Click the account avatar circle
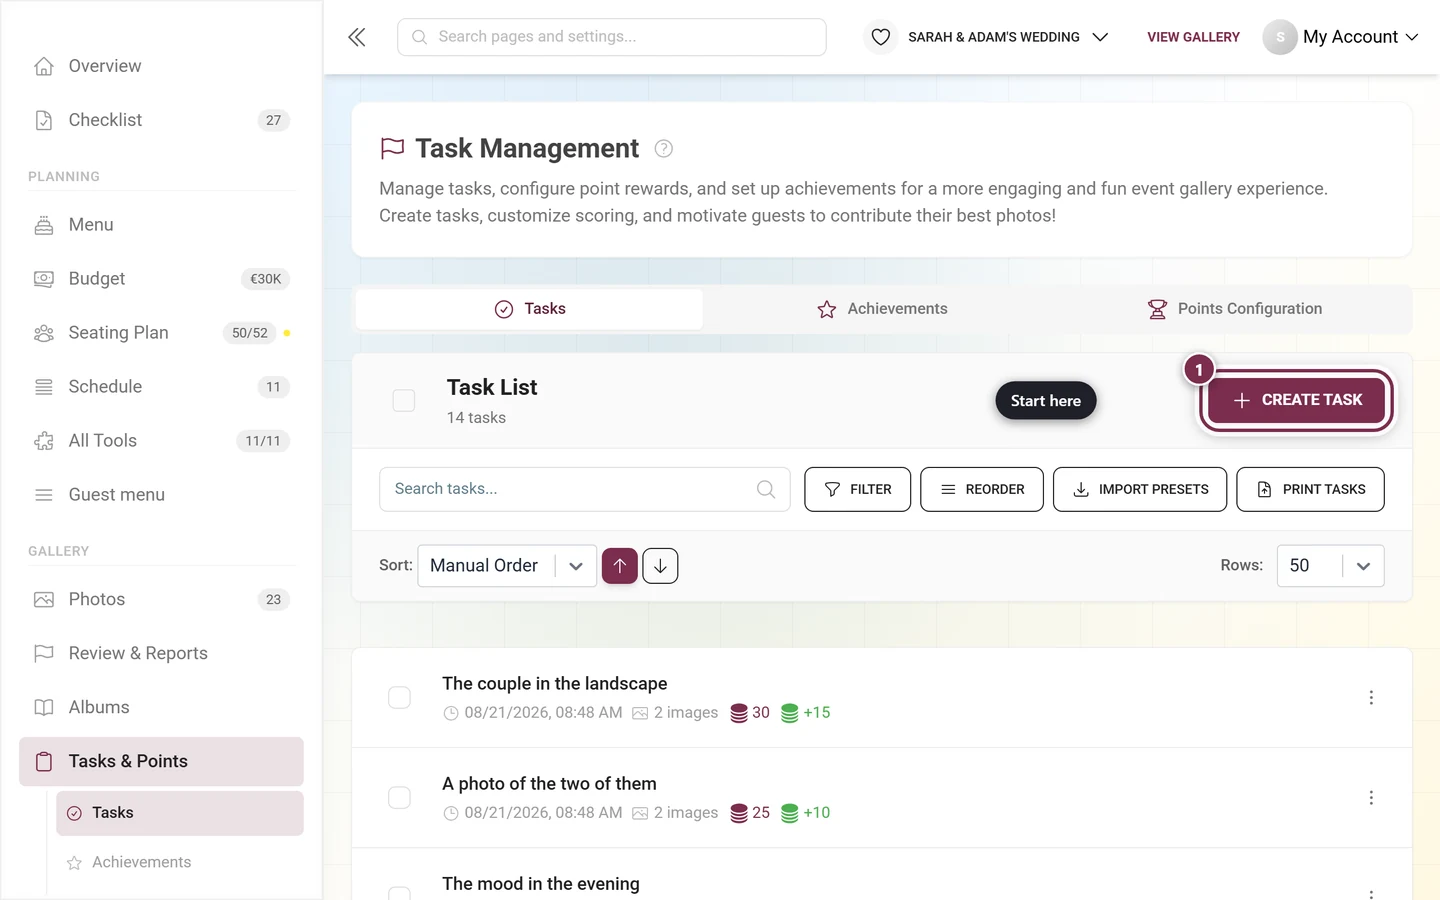The image size is (1440, 900). coord(1280,37)
